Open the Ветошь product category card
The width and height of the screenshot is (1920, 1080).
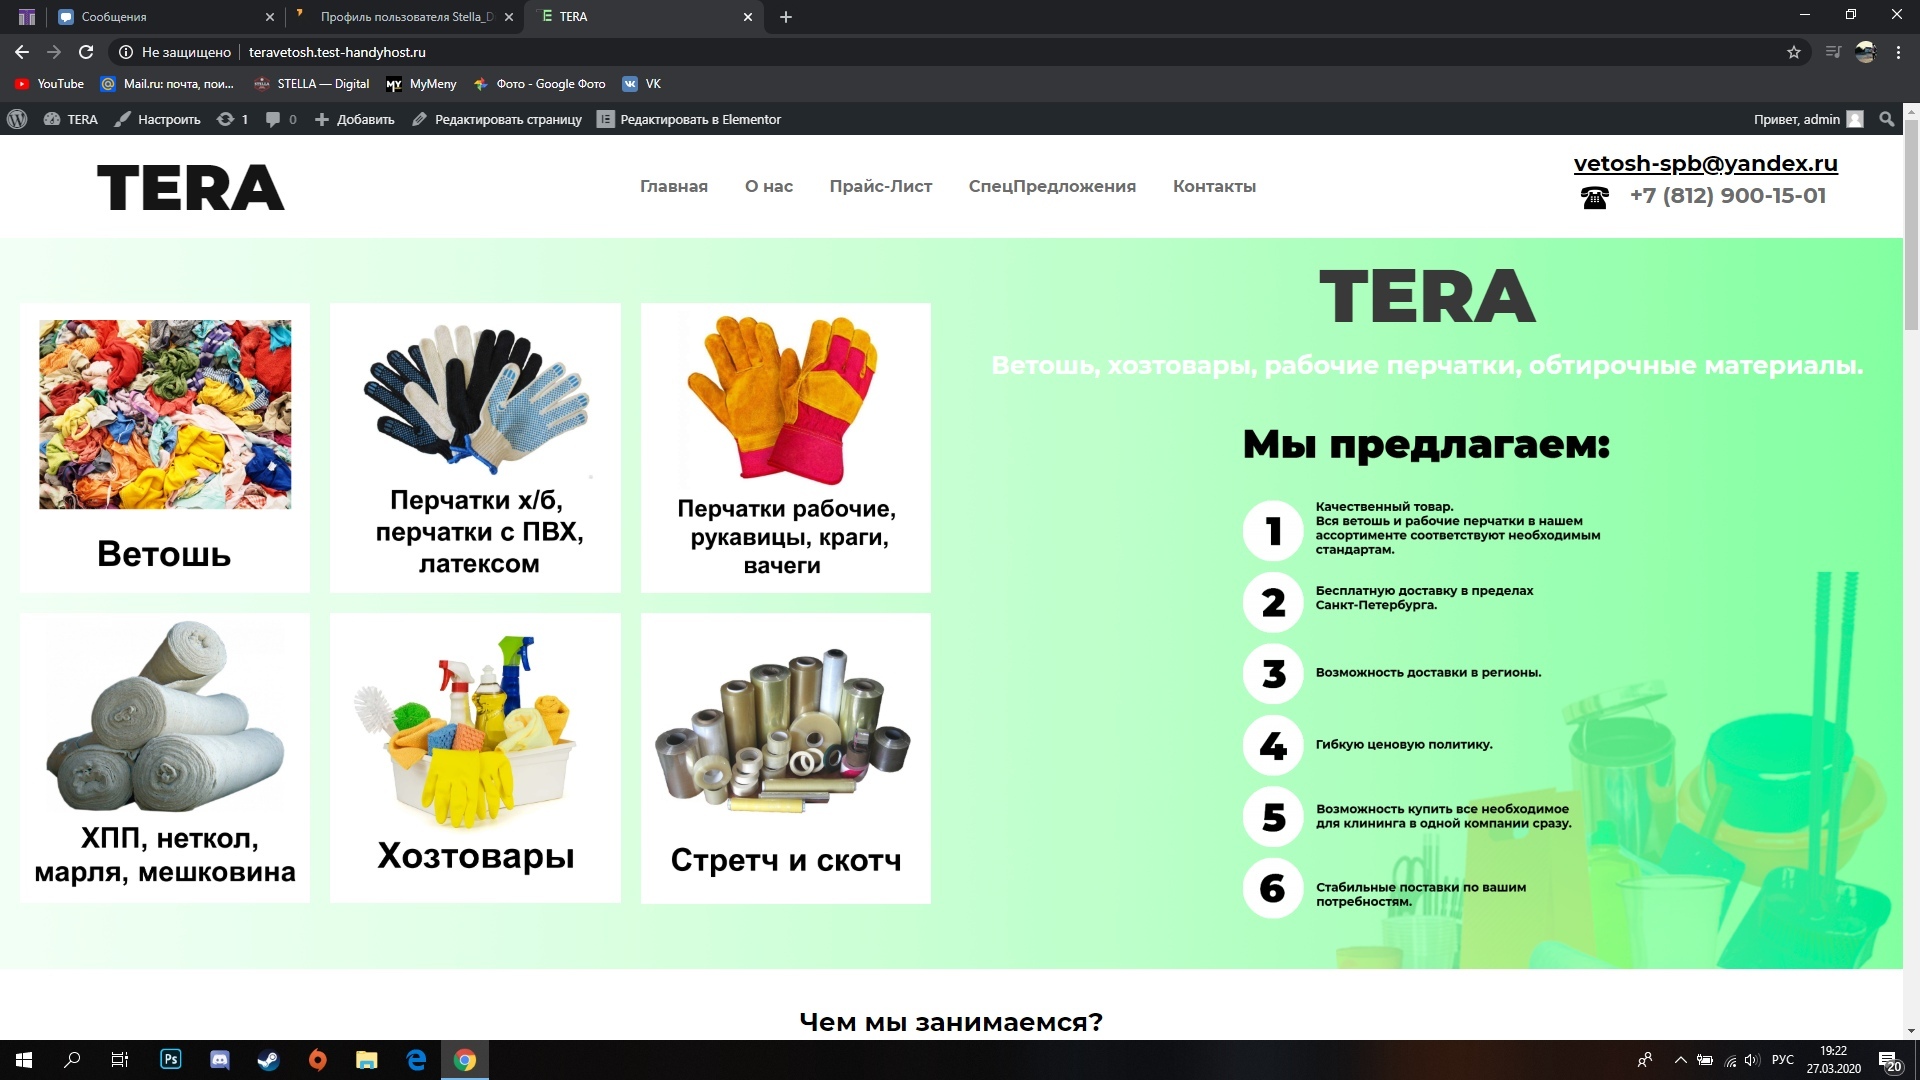click(x=165, y=447)
